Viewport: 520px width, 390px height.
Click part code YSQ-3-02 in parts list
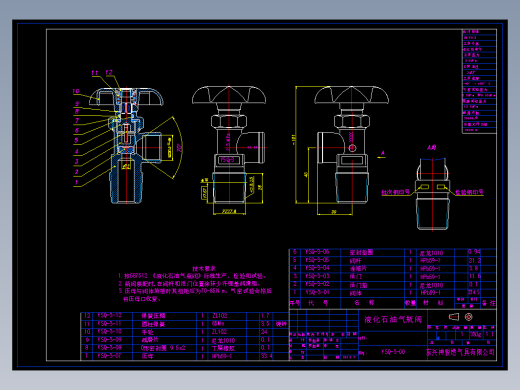tap(317, 284)
